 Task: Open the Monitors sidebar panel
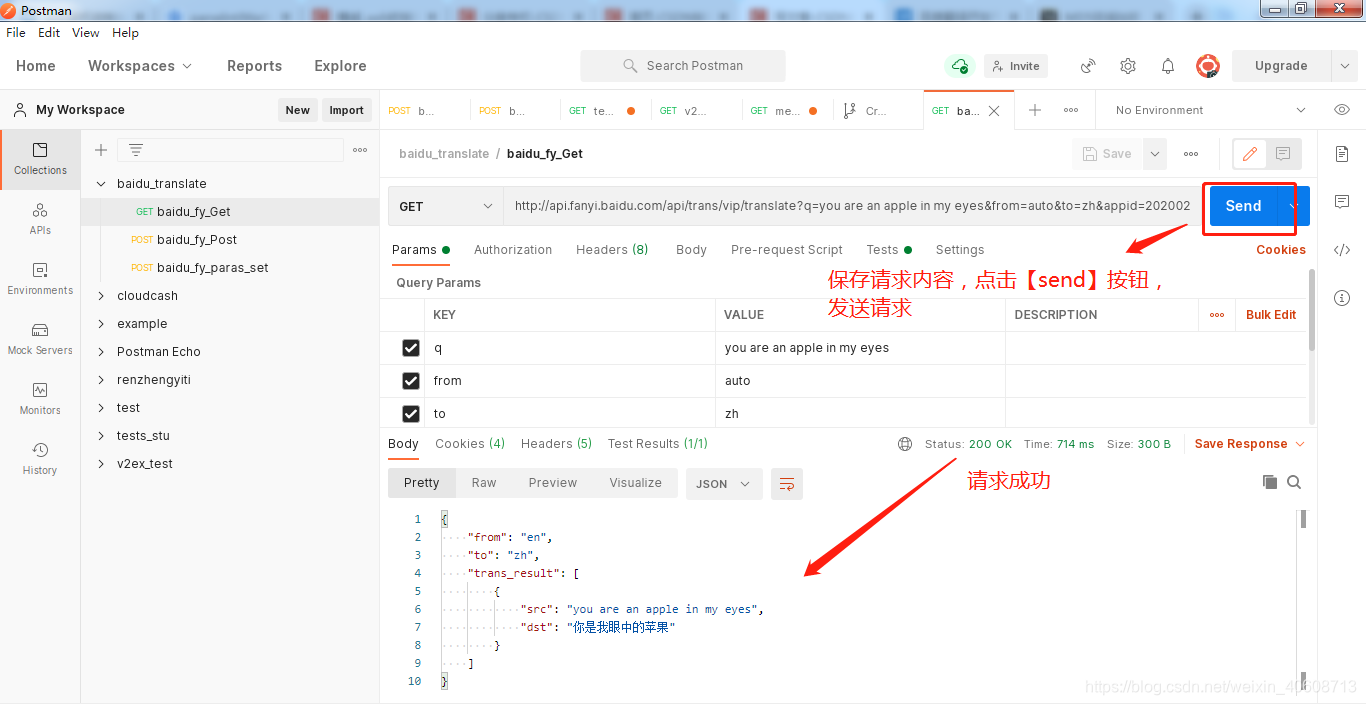pyautogui.click(x=40, y=399)
